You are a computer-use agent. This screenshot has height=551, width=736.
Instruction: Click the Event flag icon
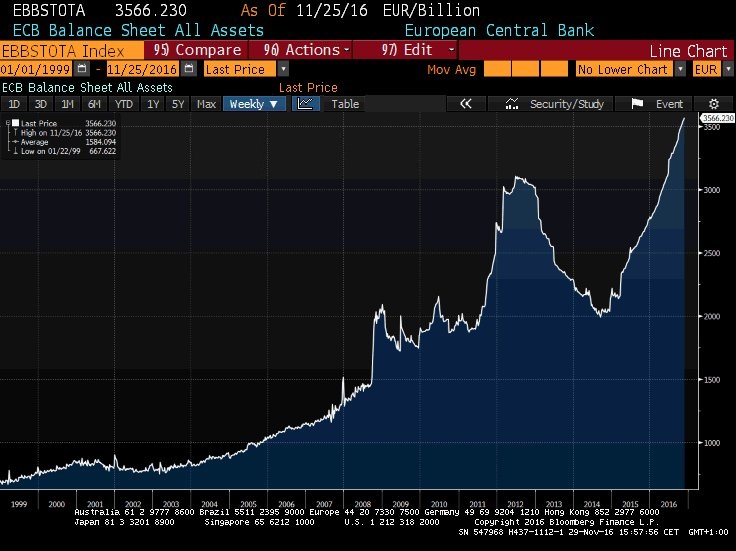637,104
